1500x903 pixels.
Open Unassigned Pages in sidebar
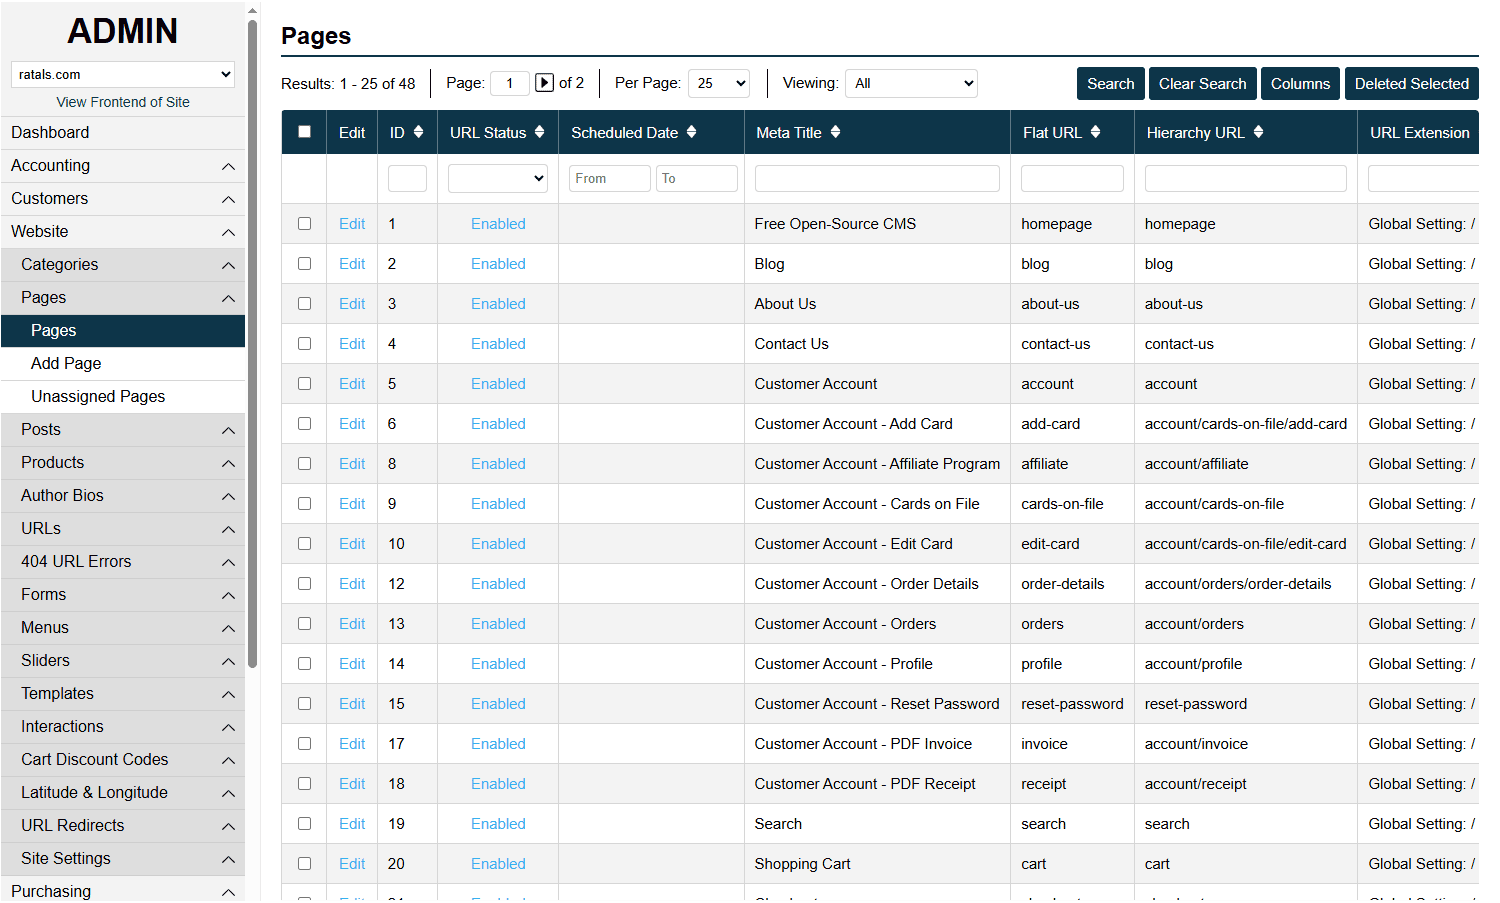point(123,396)
